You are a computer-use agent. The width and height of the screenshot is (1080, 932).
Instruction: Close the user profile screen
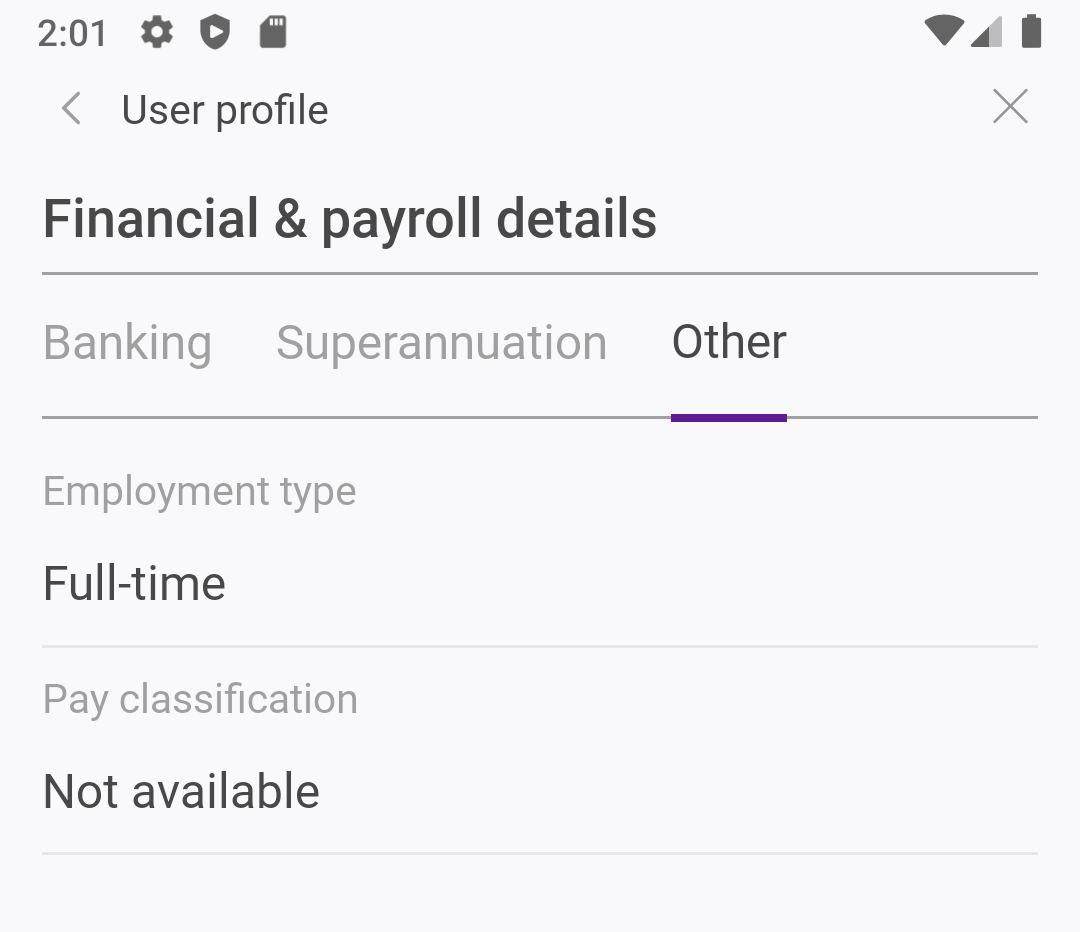[x=1010, y=107]
